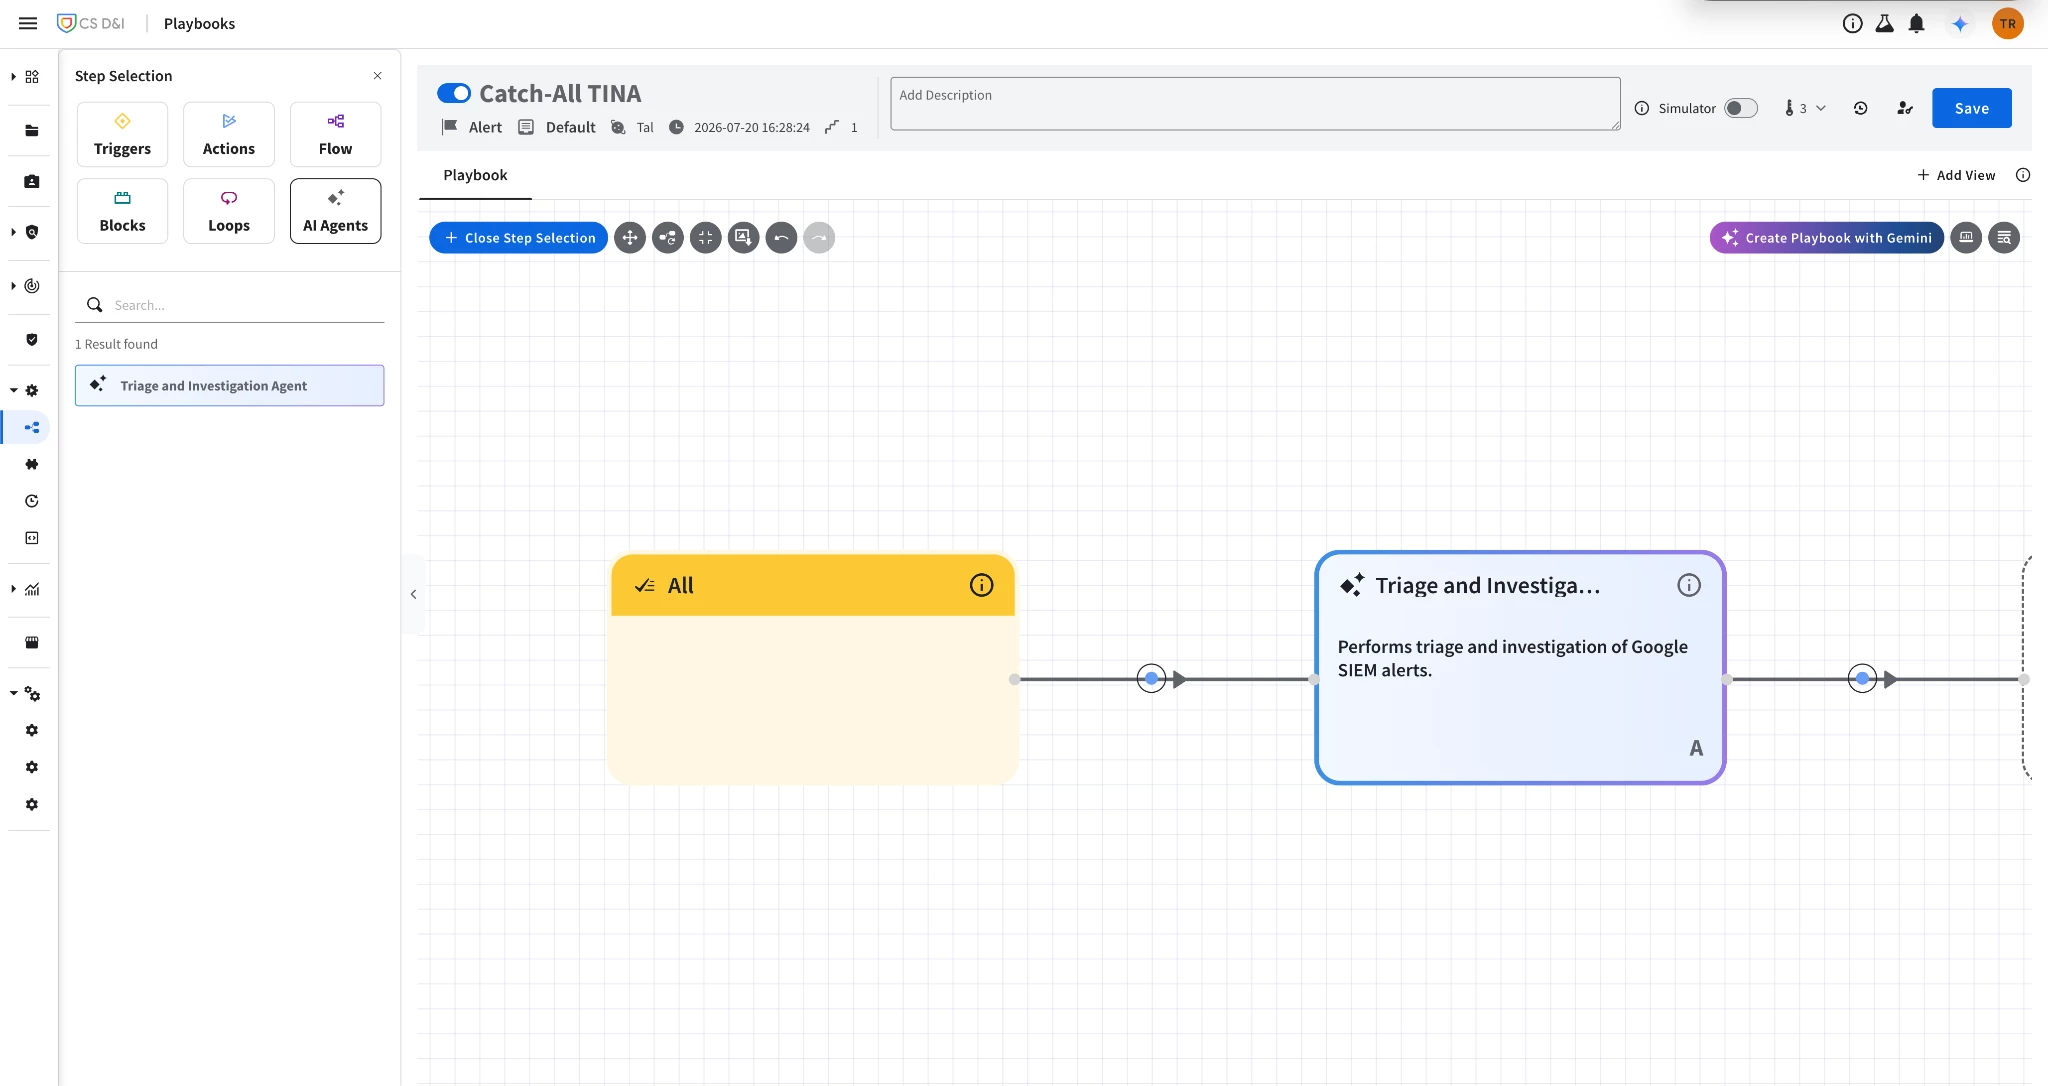Open the priority dropdown showing 3

coord(1805,108)
